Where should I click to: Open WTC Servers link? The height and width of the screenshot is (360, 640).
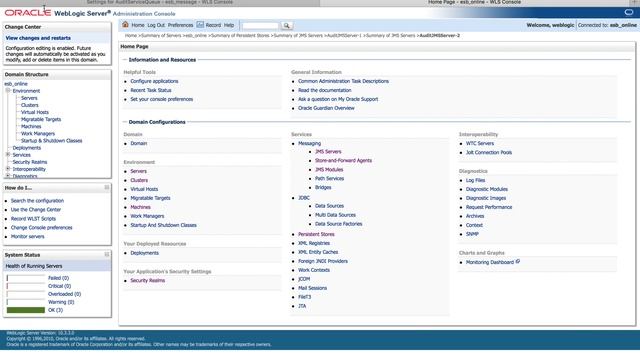[x=480, y=143]
